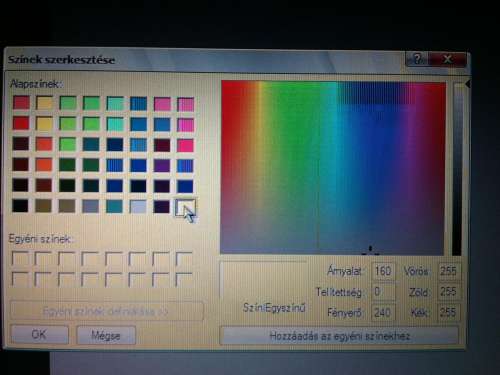Select the last custom slot in second row

pos(184,280)
